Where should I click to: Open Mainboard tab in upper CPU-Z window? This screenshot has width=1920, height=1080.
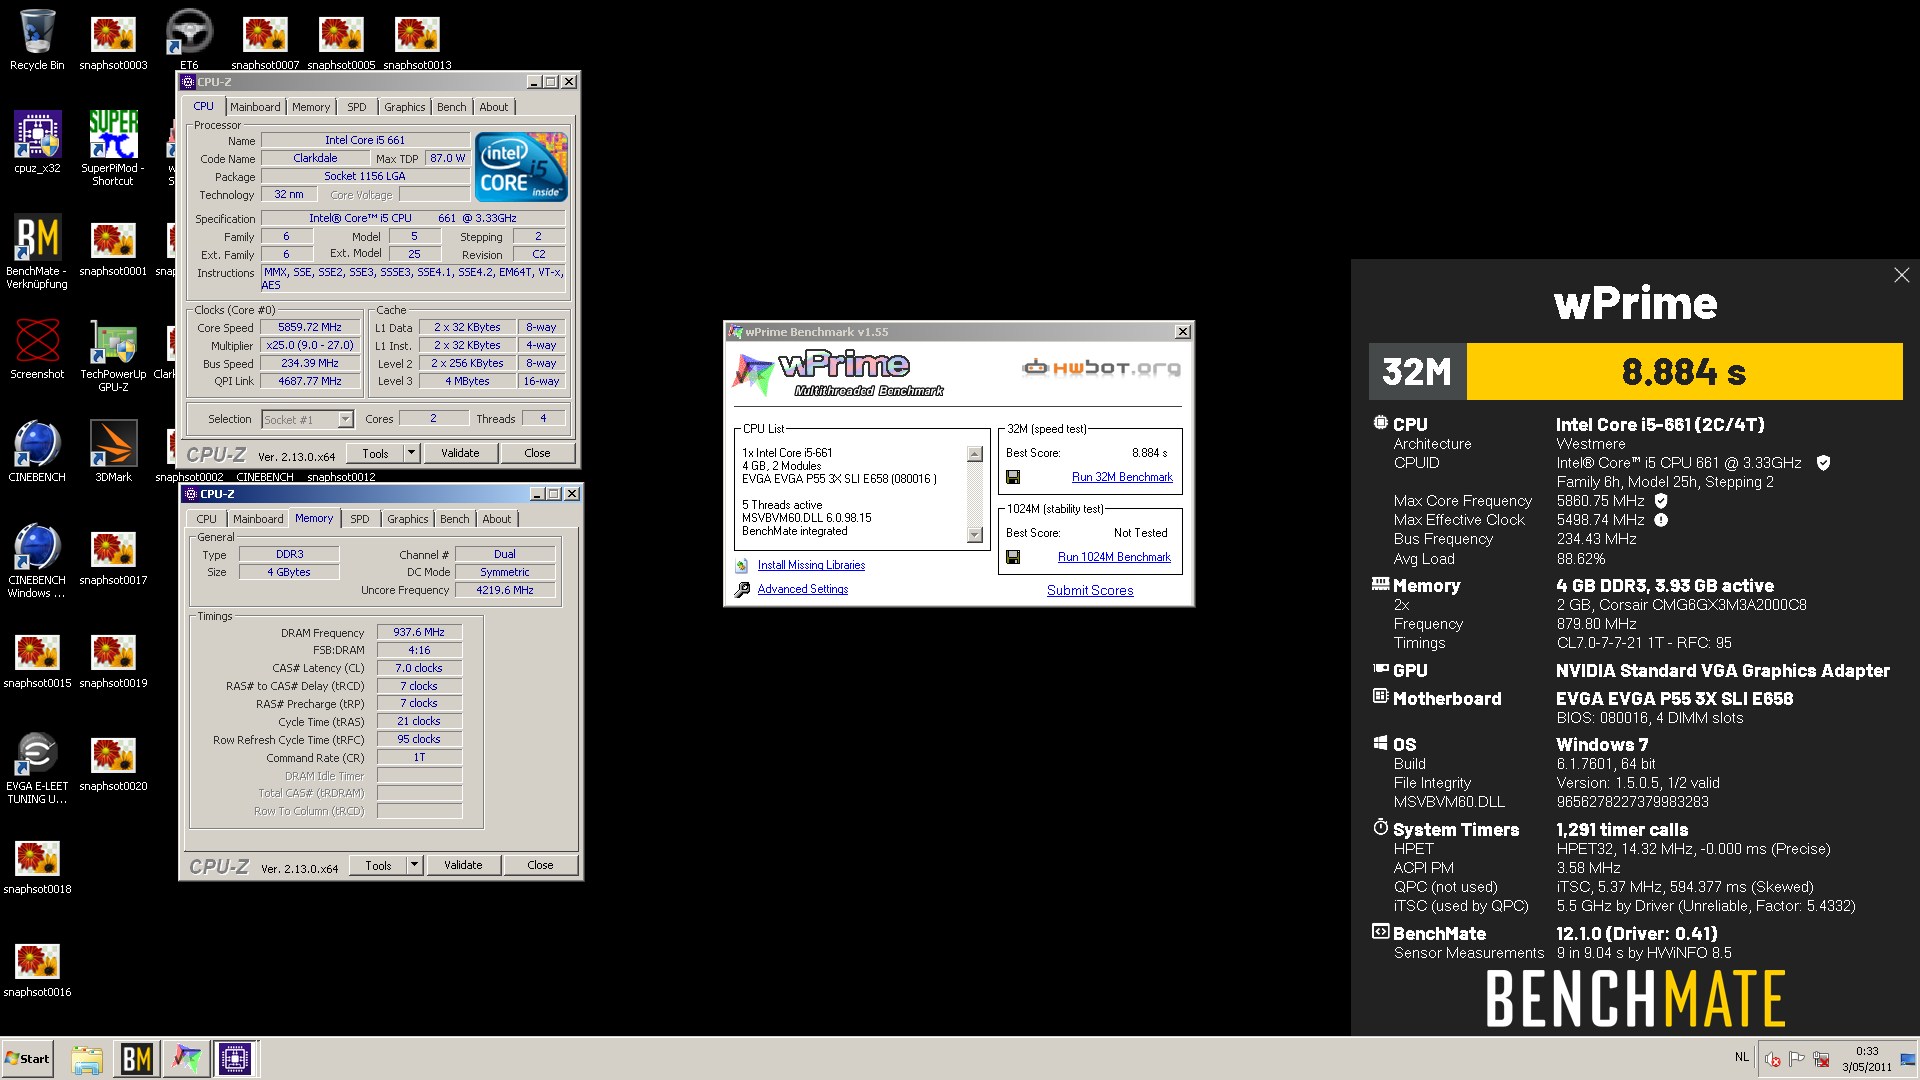255,107
